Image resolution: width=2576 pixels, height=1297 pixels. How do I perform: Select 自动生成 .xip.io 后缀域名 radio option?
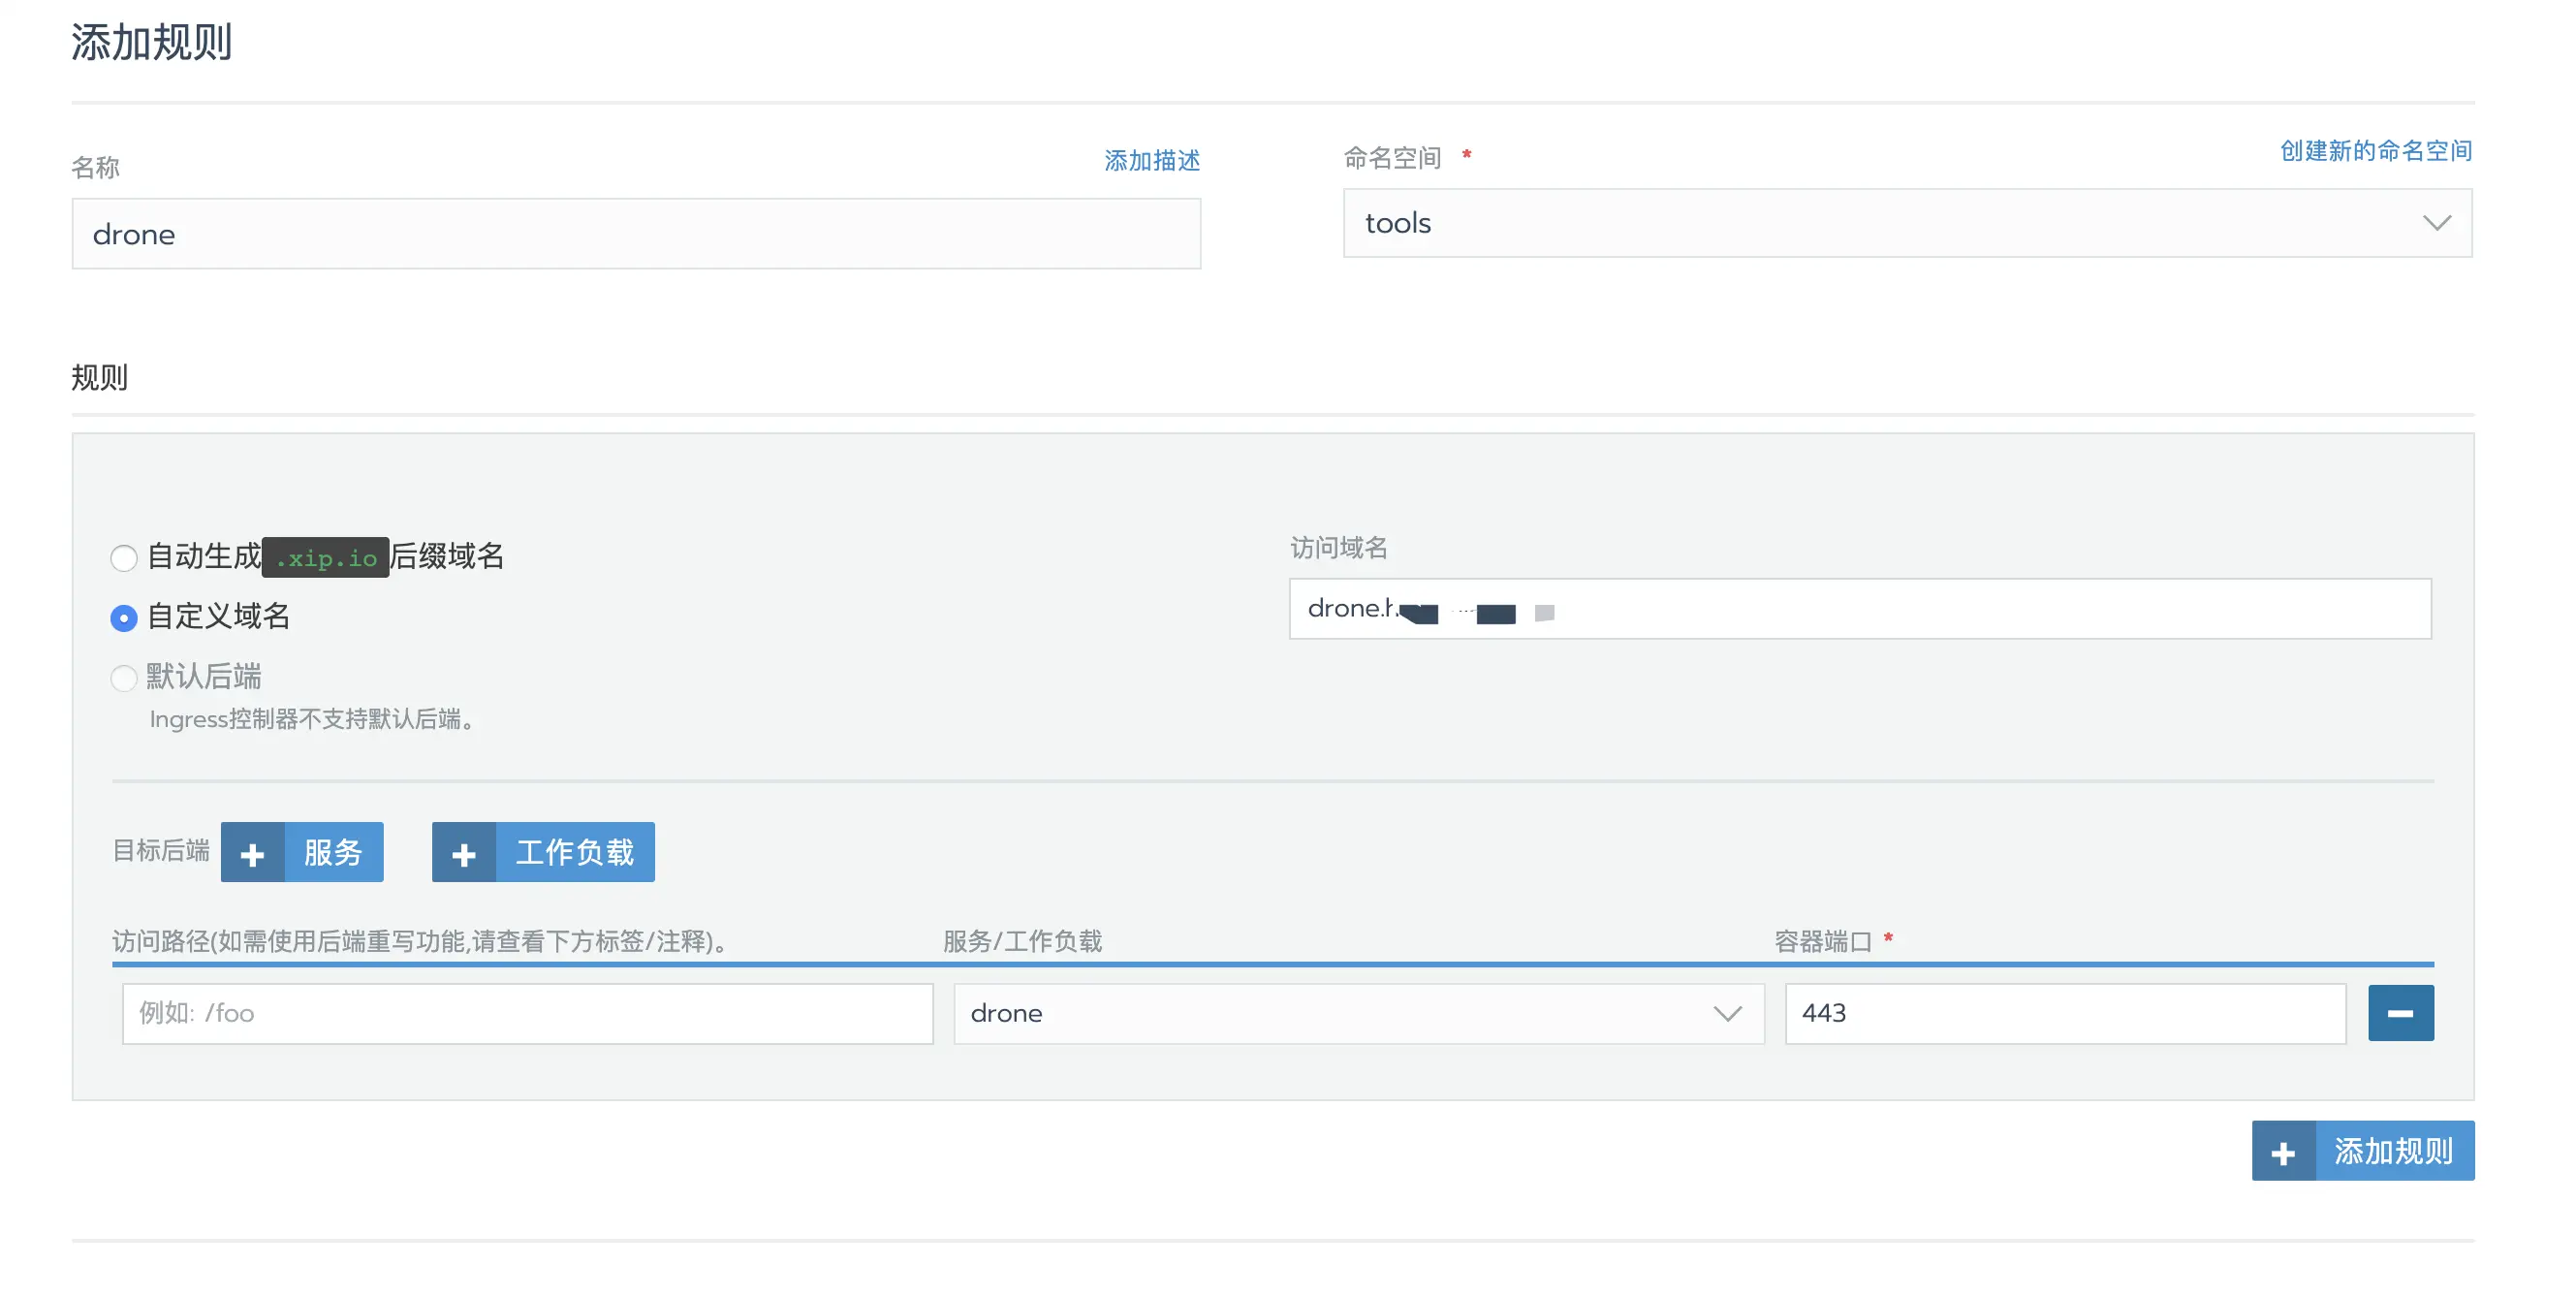(x=124, y=558)
